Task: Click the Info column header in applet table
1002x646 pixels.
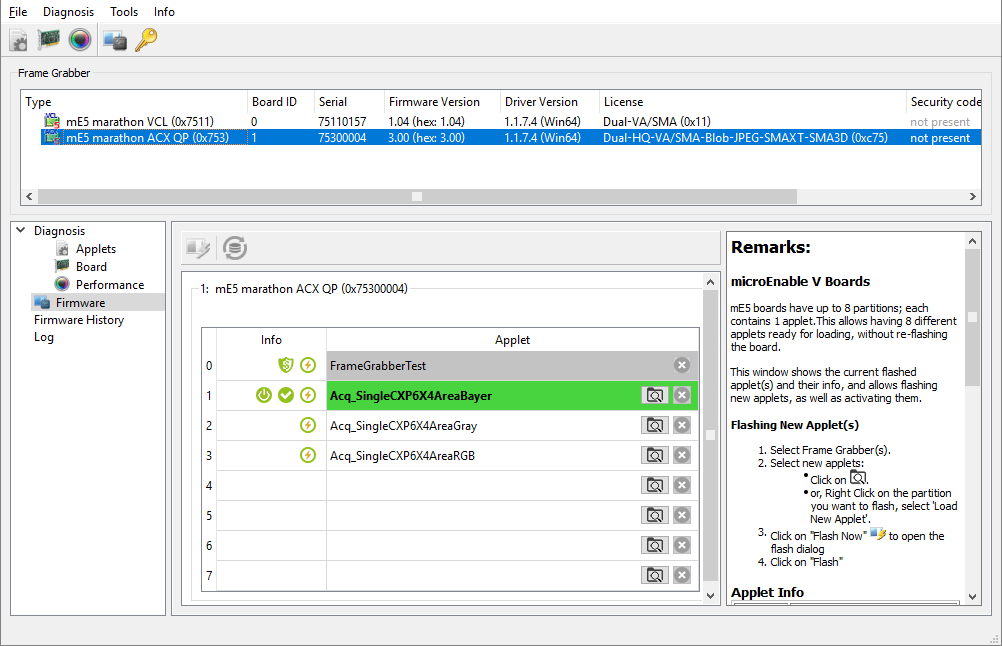Action: point(271,340)
